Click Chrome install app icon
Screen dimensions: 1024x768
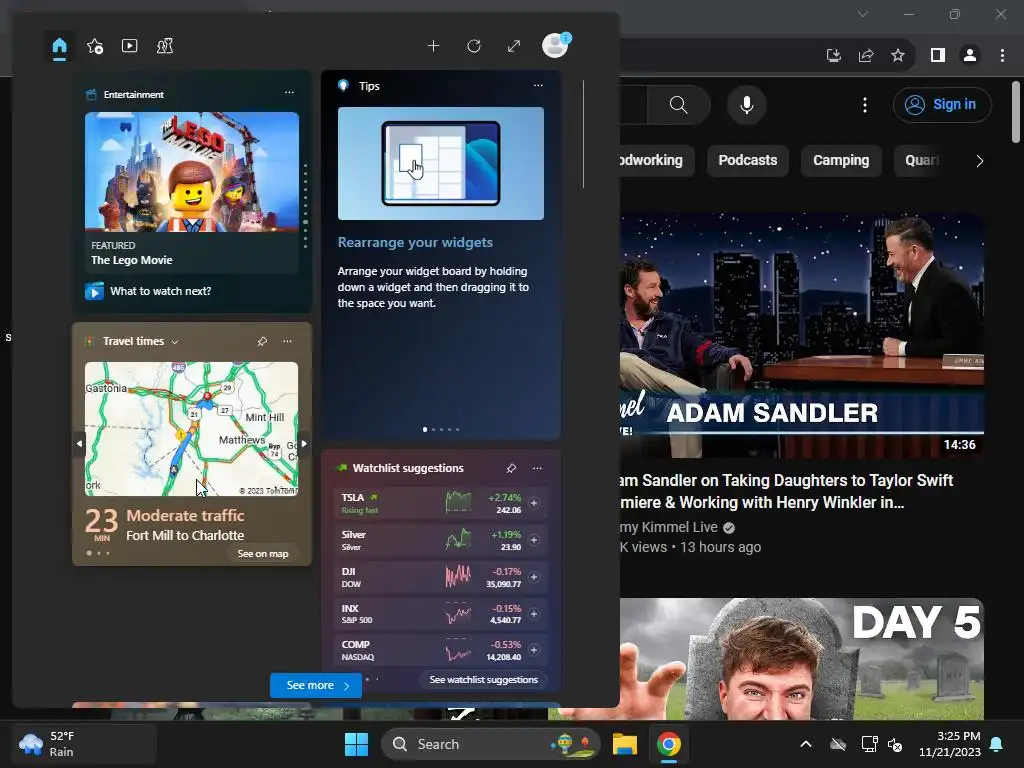click(833, 56)
